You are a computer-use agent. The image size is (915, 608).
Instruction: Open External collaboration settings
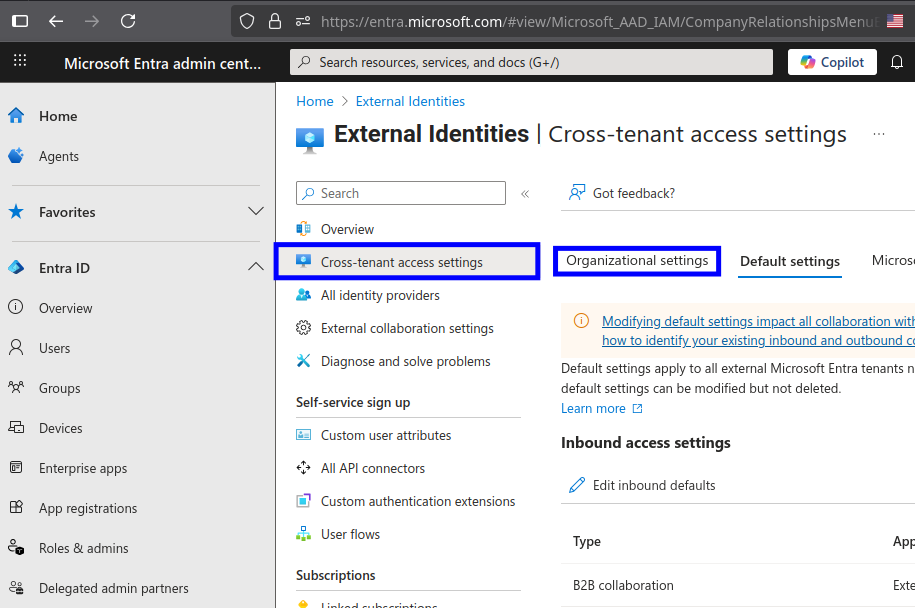(407, 329)
